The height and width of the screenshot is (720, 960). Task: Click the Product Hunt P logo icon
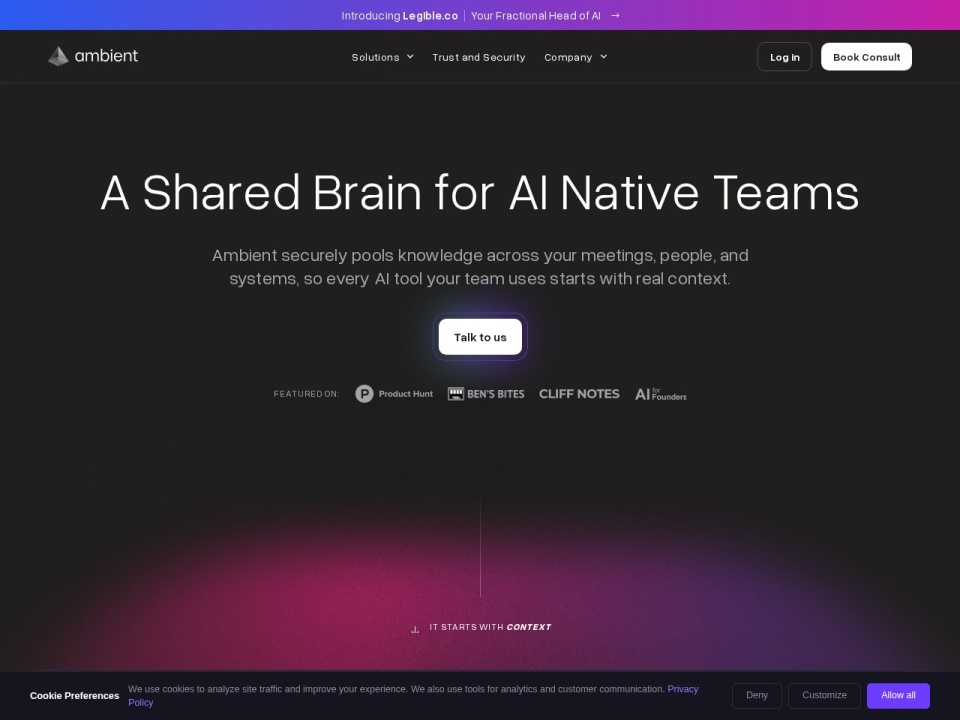point(364,394)
